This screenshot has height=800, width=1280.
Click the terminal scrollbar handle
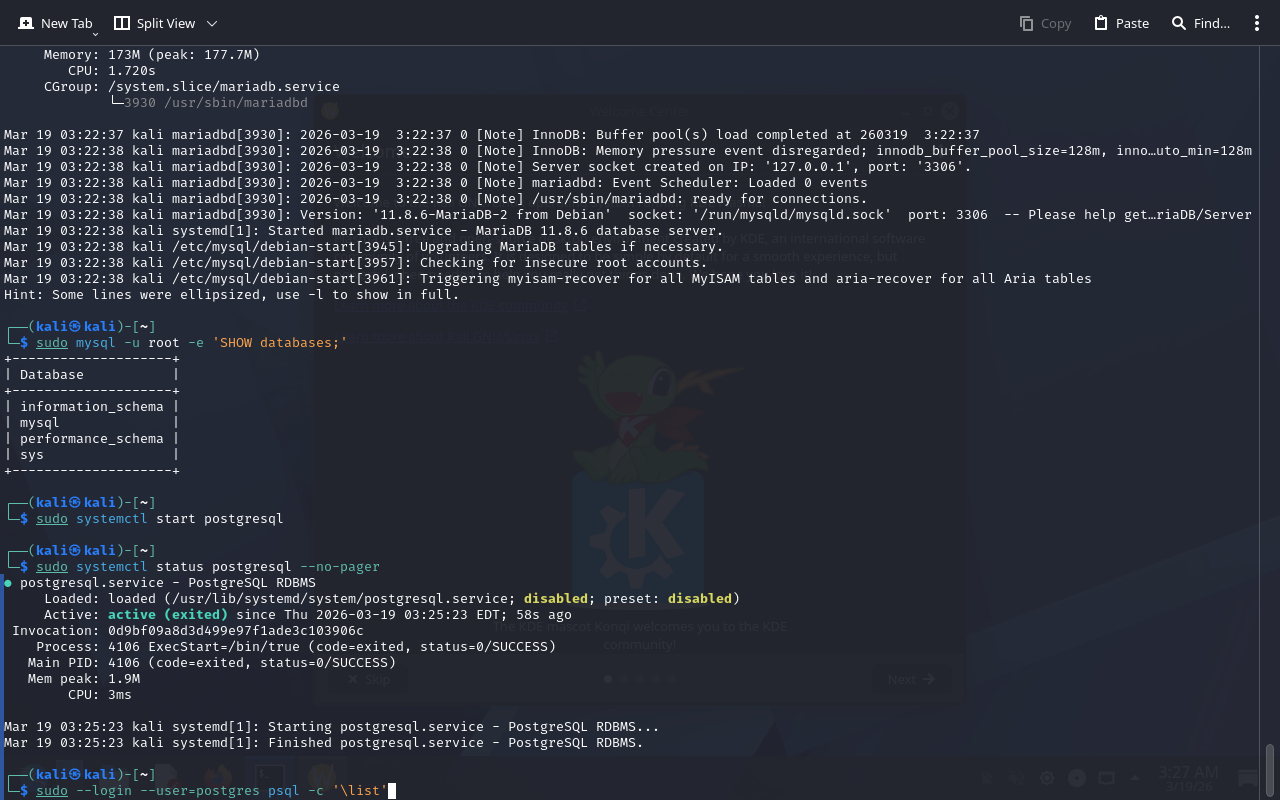click(1270, 769)
